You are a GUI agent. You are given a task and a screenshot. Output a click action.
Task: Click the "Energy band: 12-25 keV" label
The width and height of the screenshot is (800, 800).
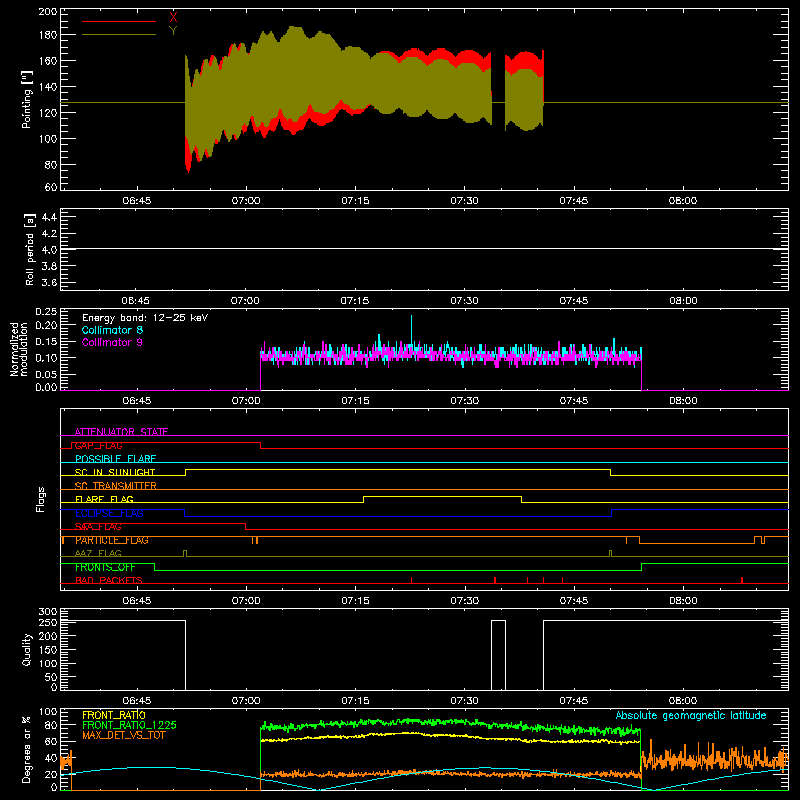(145, 318)
